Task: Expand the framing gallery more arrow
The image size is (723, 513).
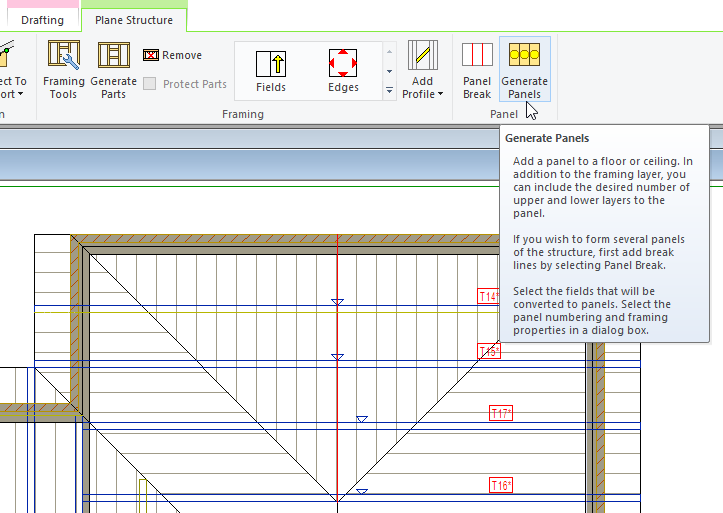Action: click(x=389, y=91)
